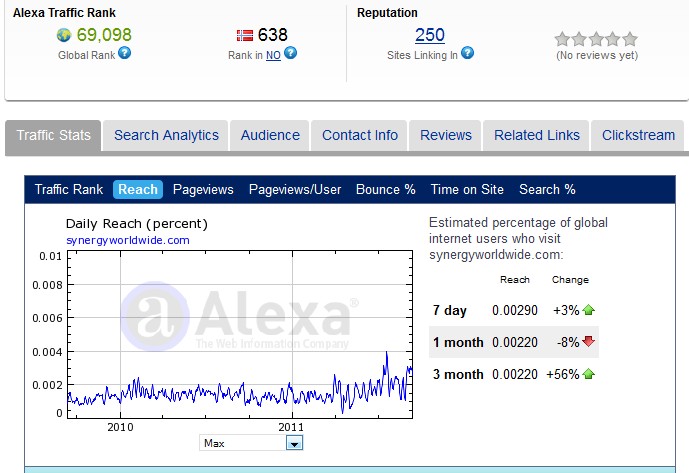Click the review stars rating

tap(596, 39)
